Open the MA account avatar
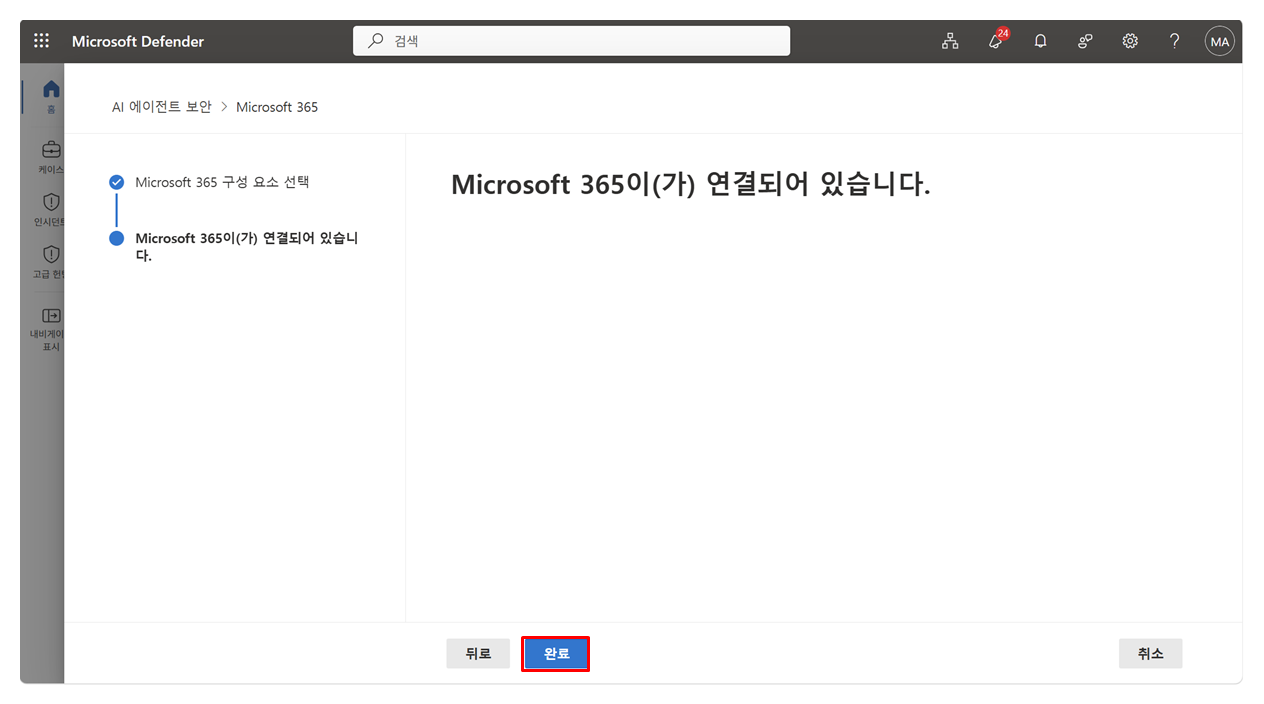Image resolution: width=1264 pixels, height=704 pixels. coord(1220,41)
